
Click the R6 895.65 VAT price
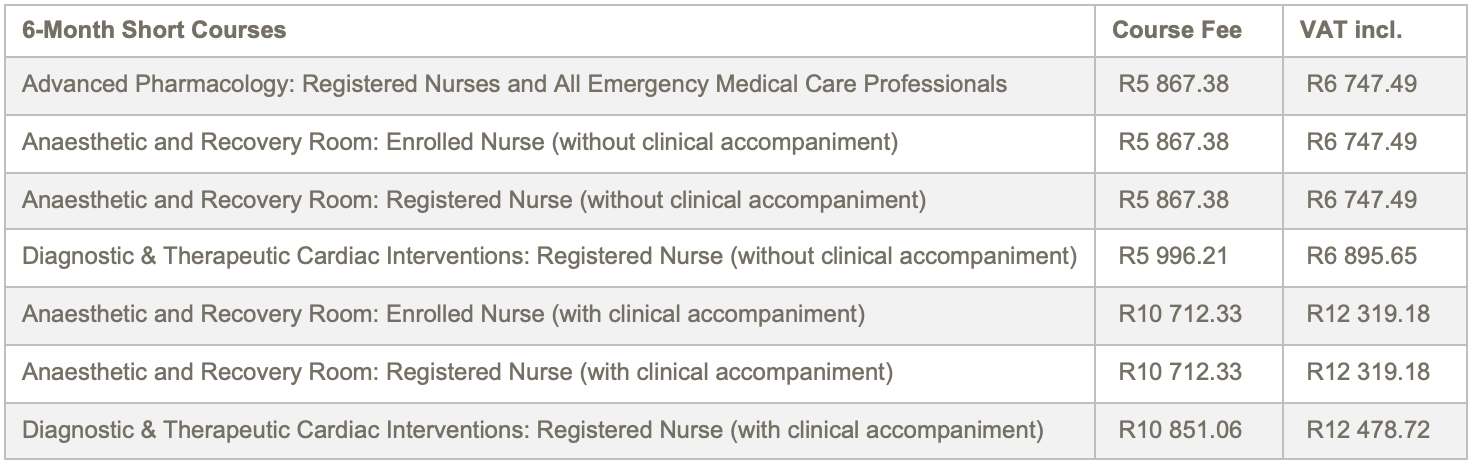(x=1361, y=257)
